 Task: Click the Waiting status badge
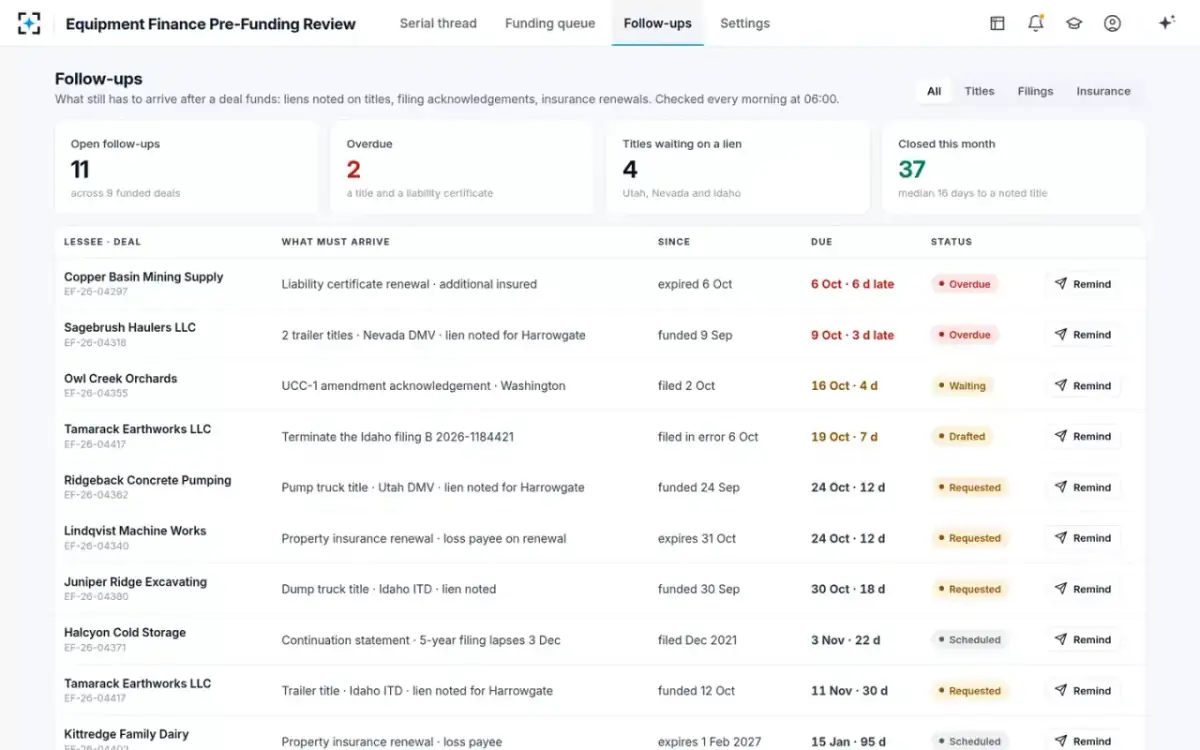tap(962, 385)
